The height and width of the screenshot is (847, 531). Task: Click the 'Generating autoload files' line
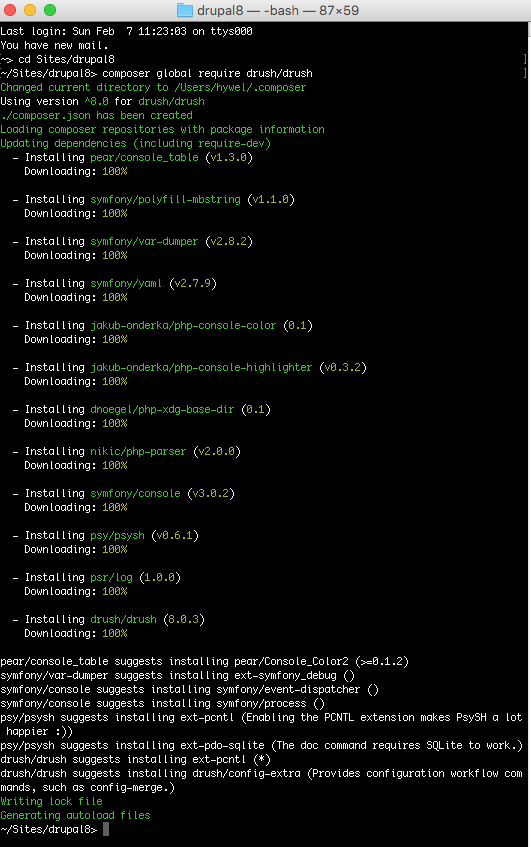pyautogui.click(x=75, y=816)
